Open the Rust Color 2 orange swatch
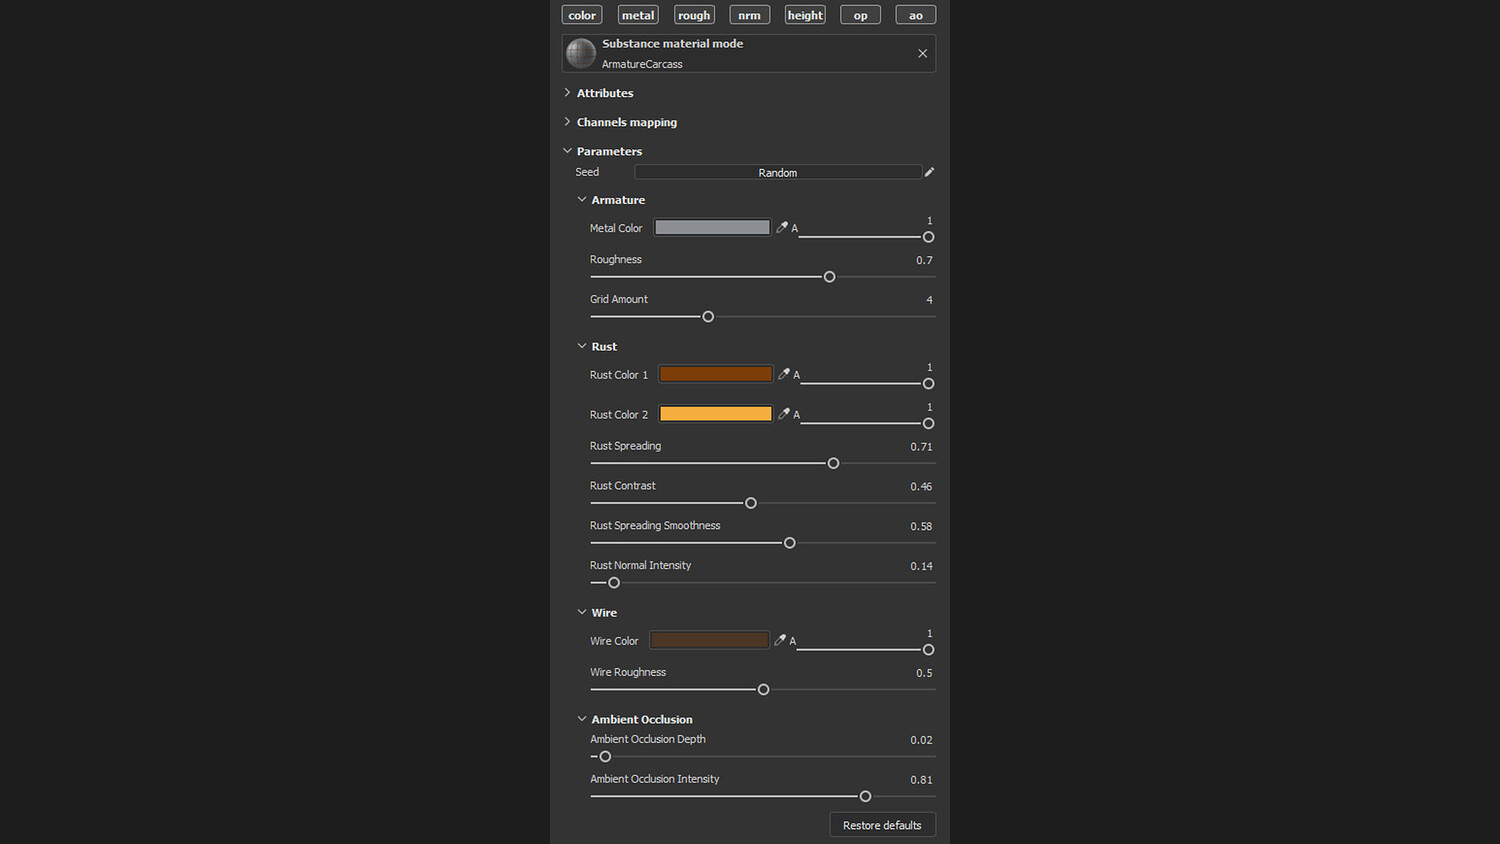Image resolution: width=1500 pixels, height=844 pixels. (x=715, y=414)
